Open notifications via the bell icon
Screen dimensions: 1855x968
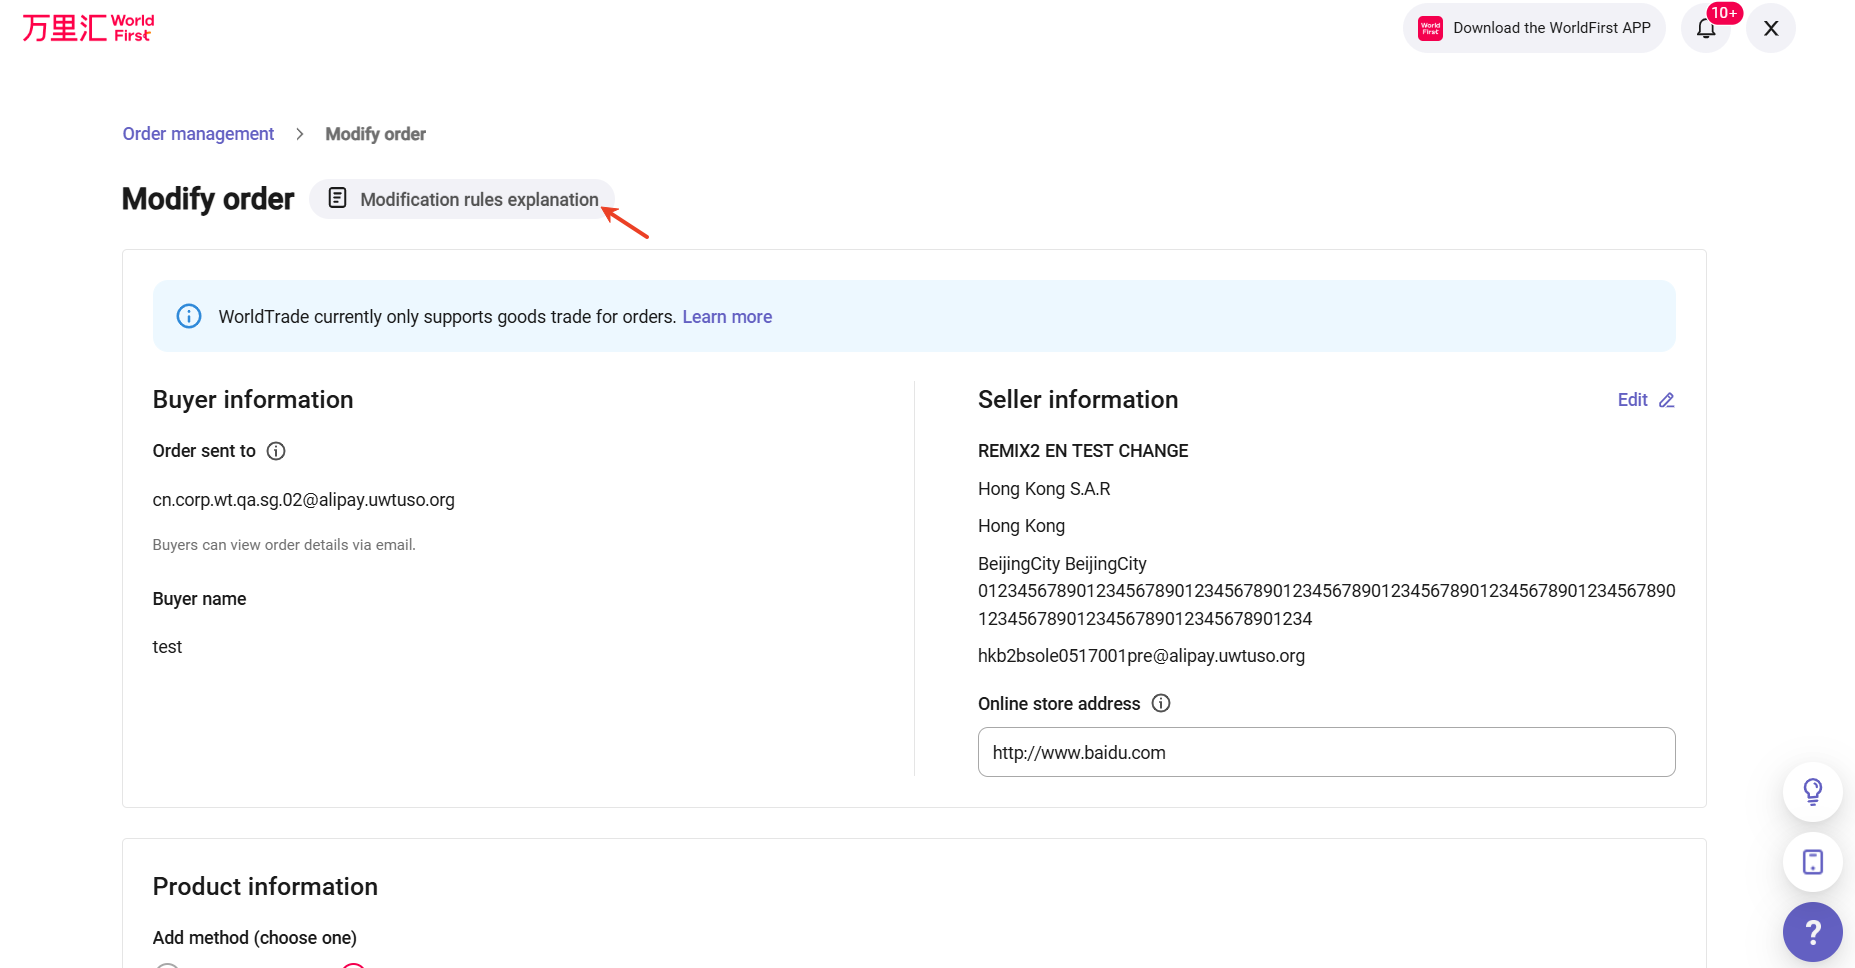(x=1705, y=28)
